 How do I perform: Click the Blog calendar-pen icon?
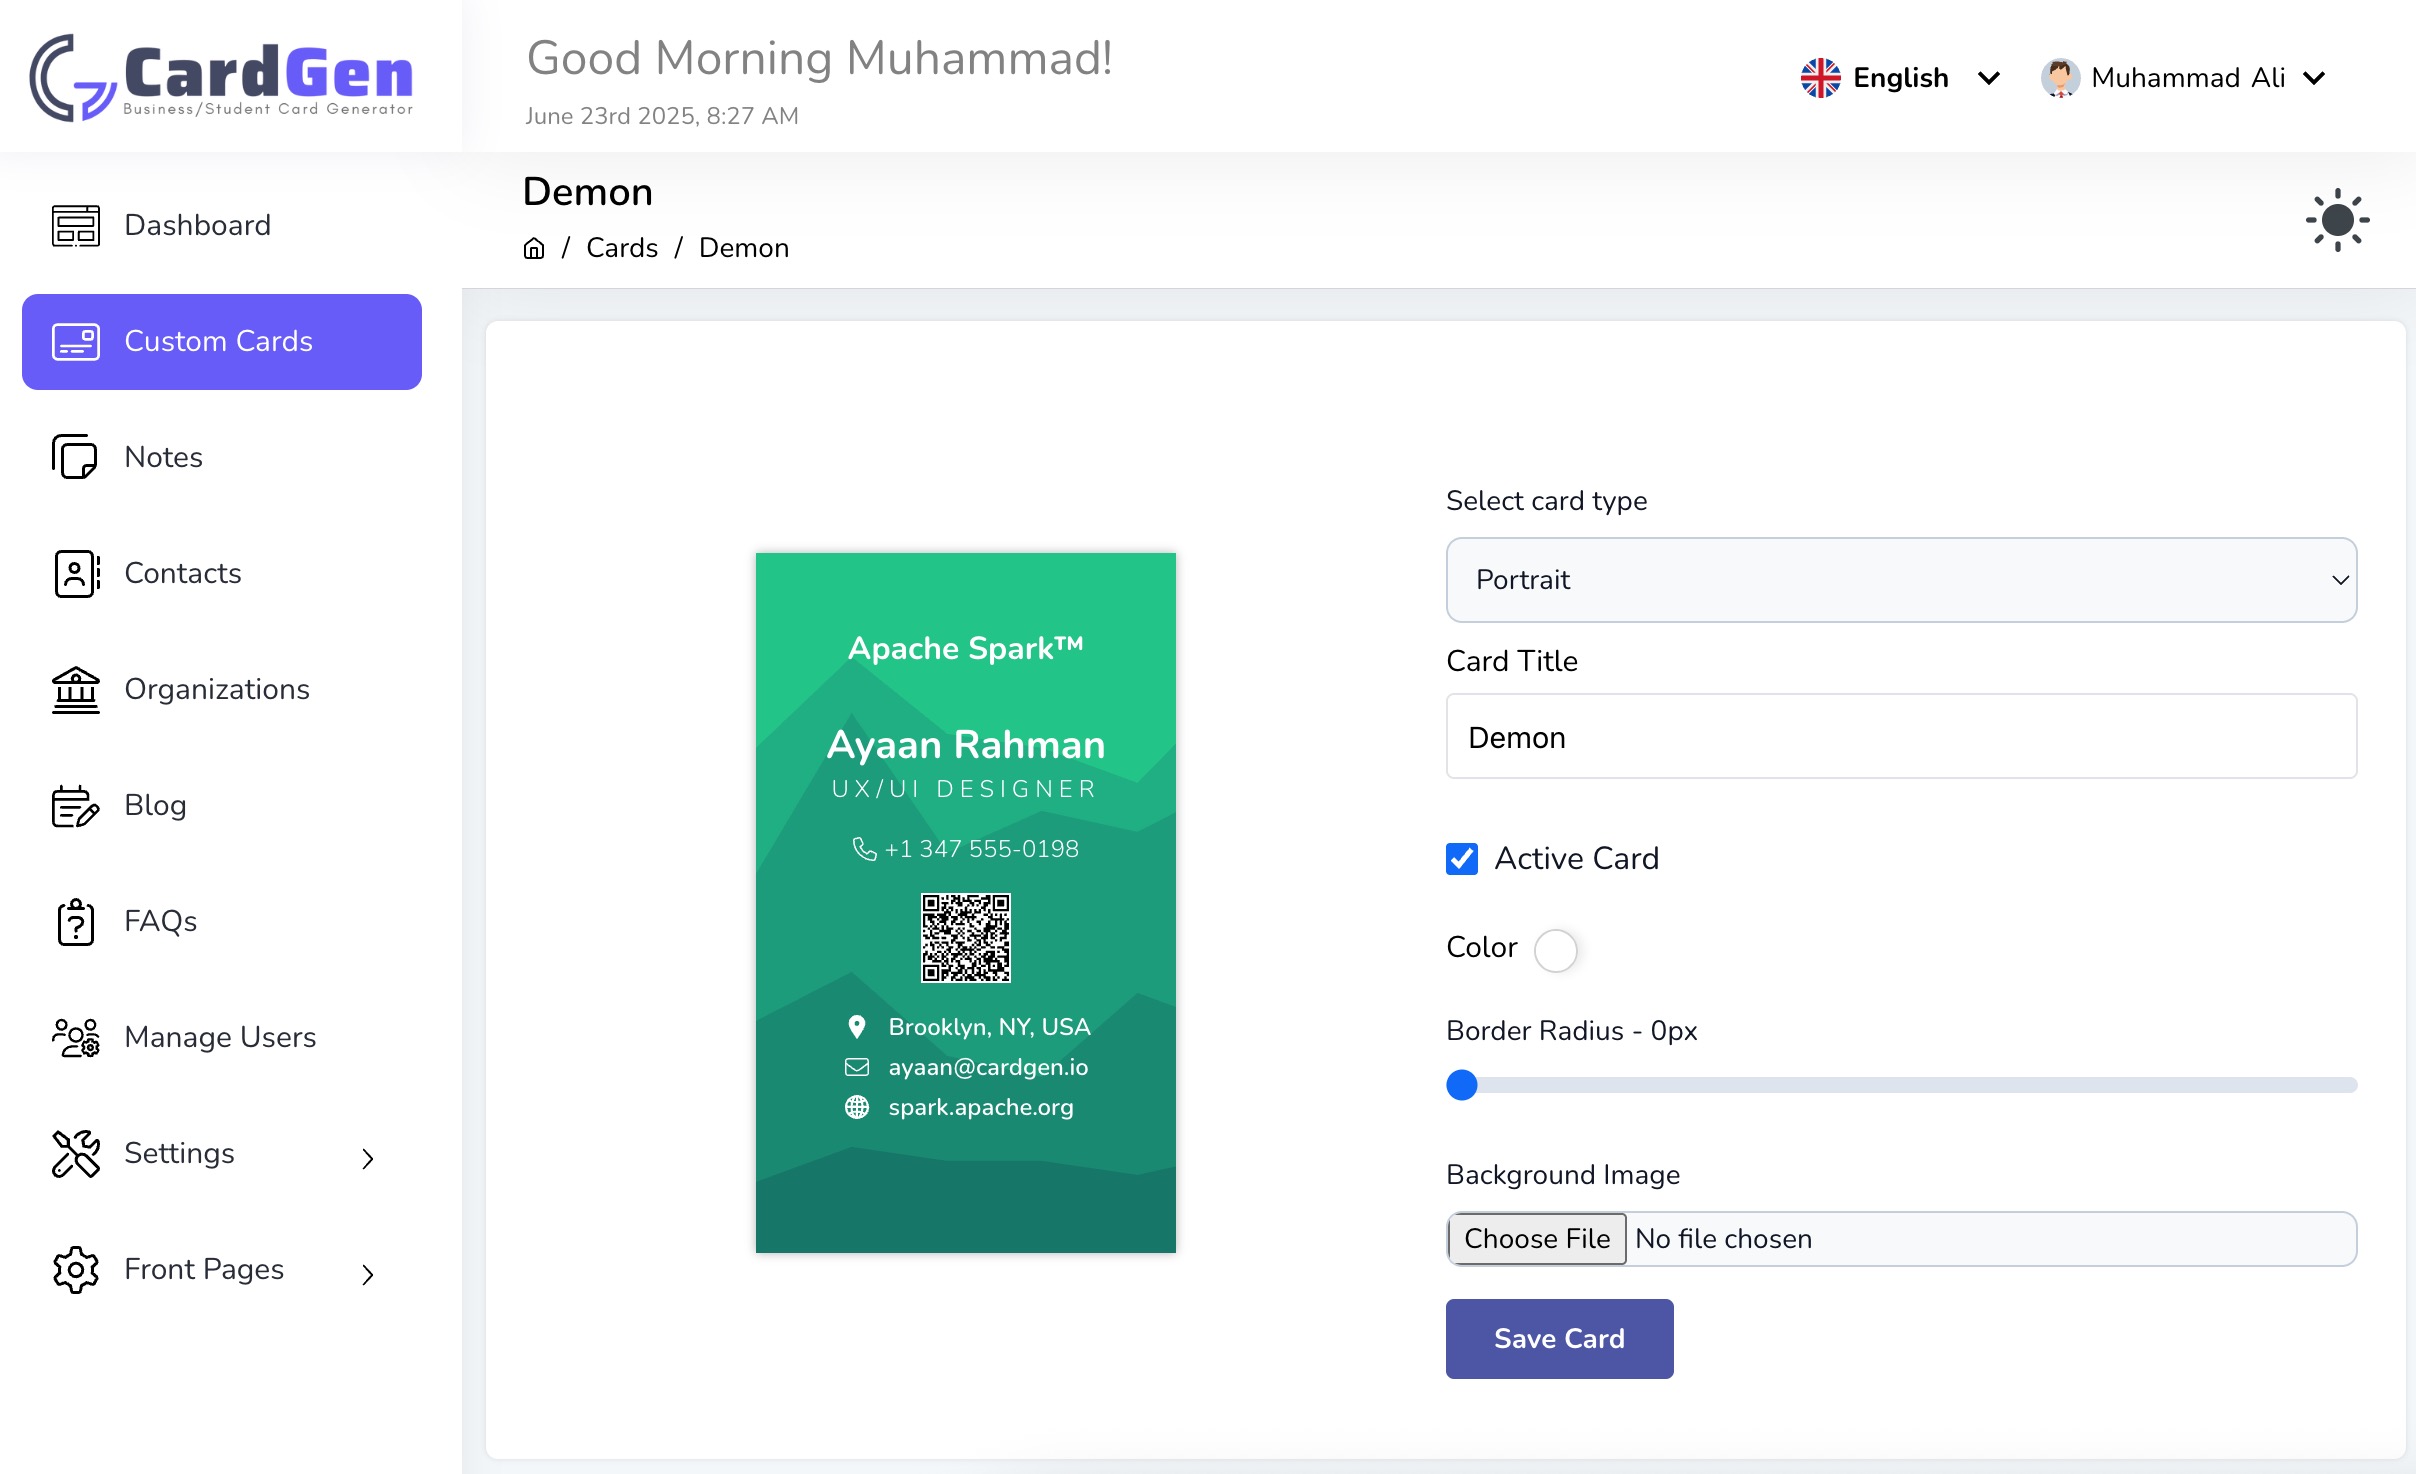[76, 805]
